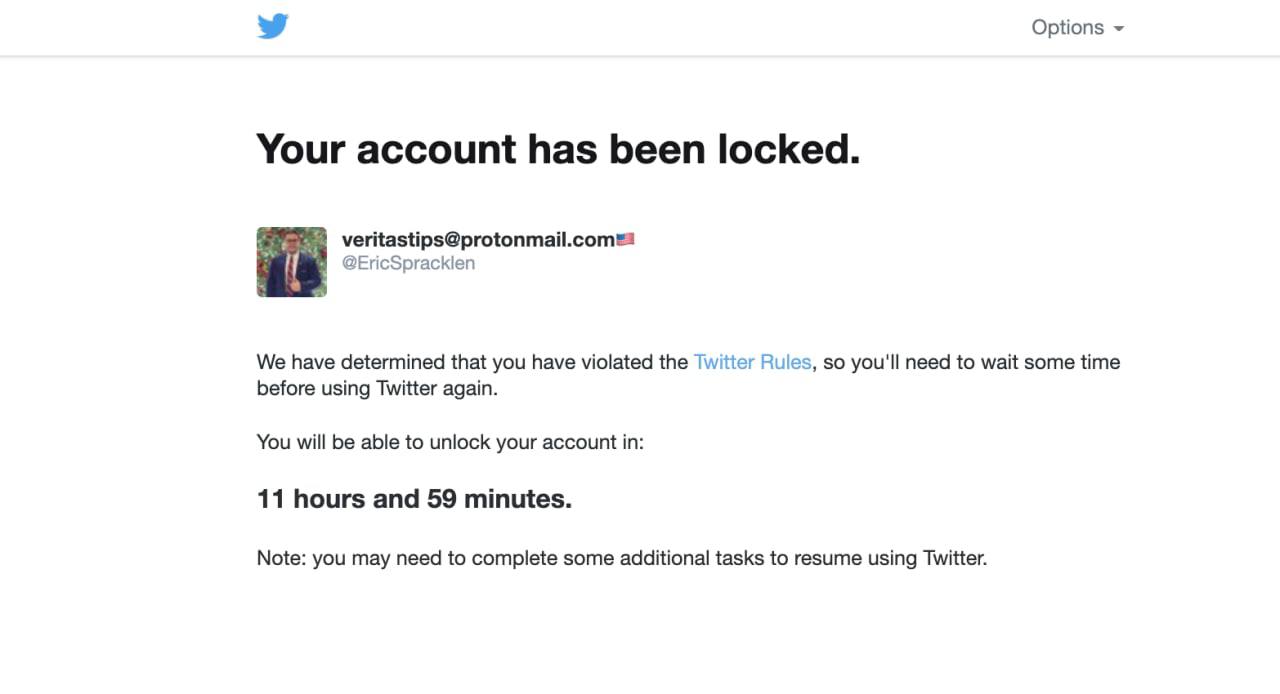
Task: Click empty header space between logo and Options
Action: [650, 28]
